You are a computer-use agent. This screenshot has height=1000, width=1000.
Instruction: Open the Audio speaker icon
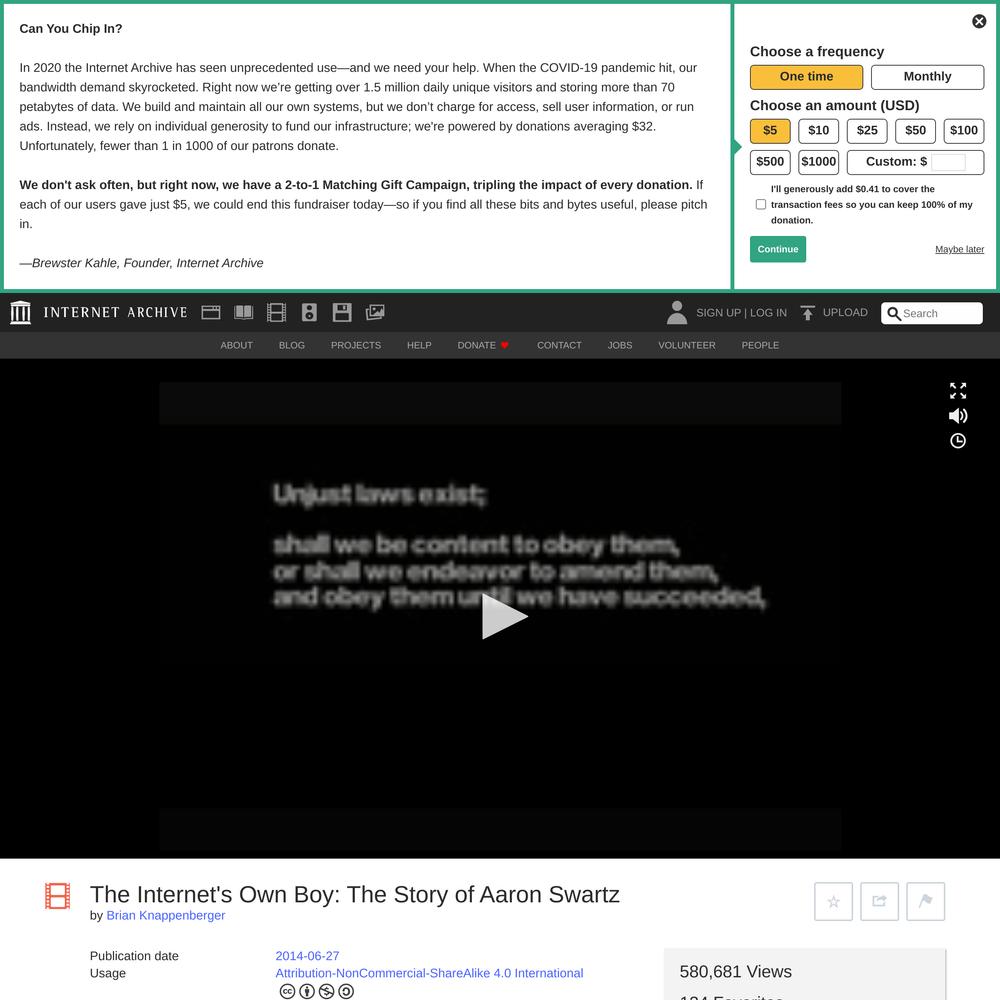pos(309,312)
